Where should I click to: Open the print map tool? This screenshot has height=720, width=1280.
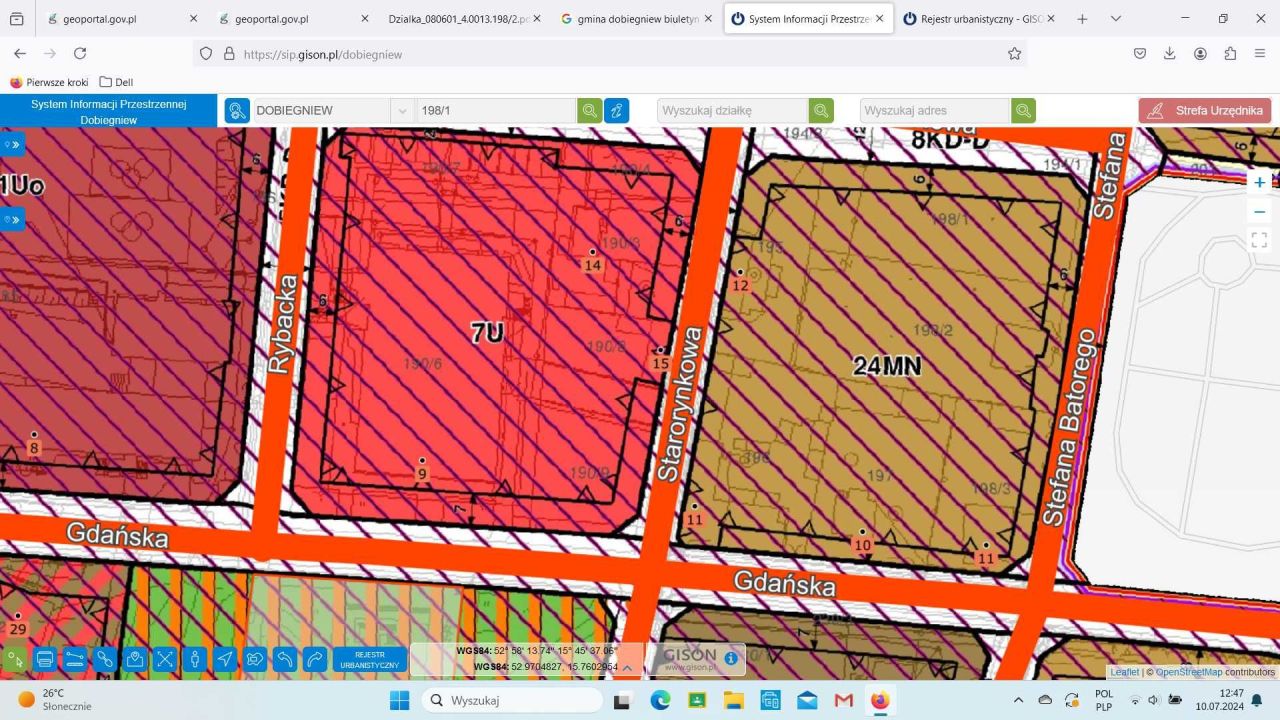(x=44, y=659)
